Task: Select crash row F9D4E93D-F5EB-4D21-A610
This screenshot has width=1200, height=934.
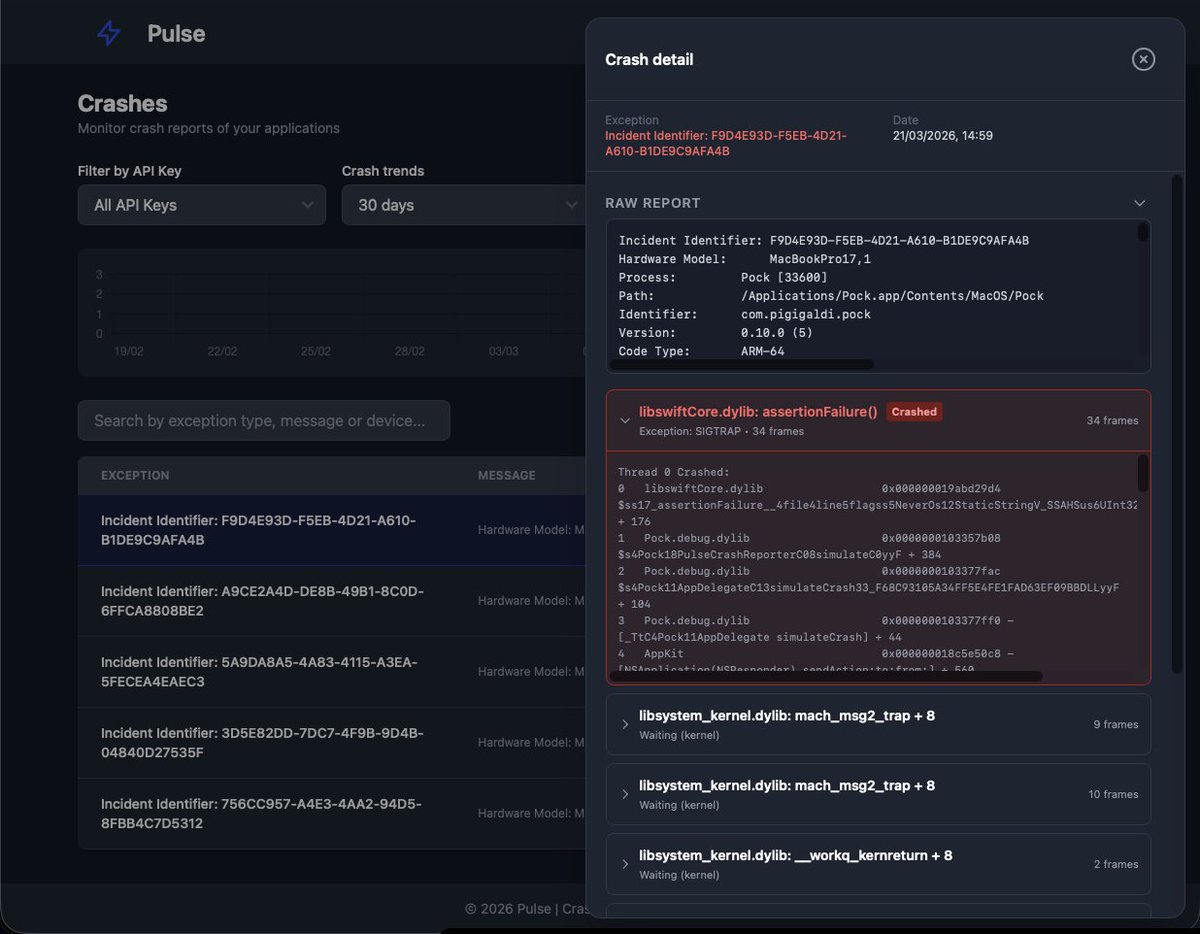Action: 332,530
